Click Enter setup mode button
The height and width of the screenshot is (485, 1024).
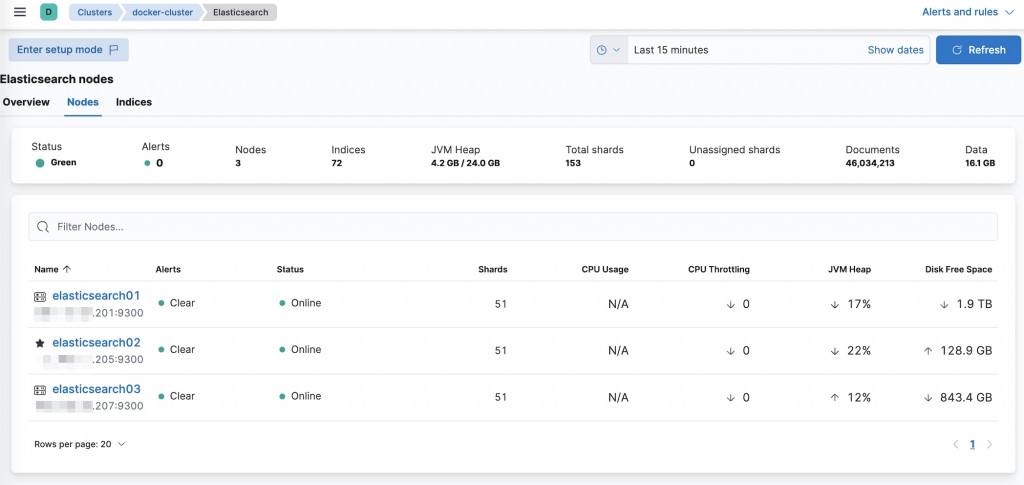pyautogui.click(x=68, y=50)
